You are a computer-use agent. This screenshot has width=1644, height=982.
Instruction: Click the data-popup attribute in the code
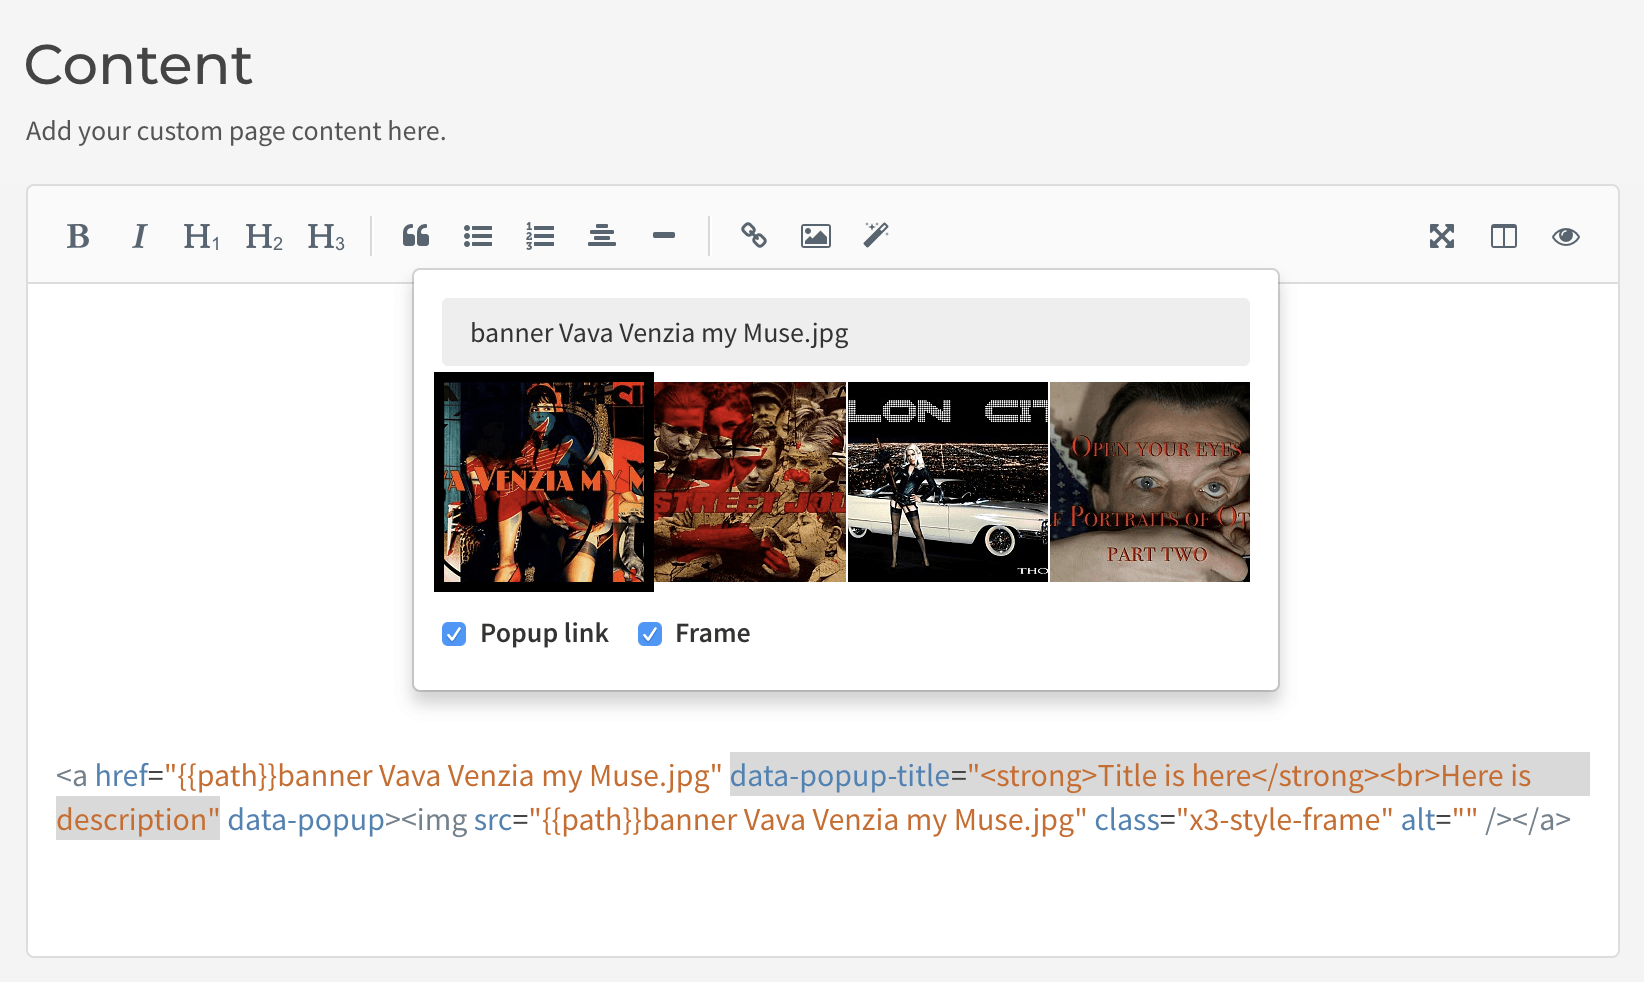pos(306,820)
